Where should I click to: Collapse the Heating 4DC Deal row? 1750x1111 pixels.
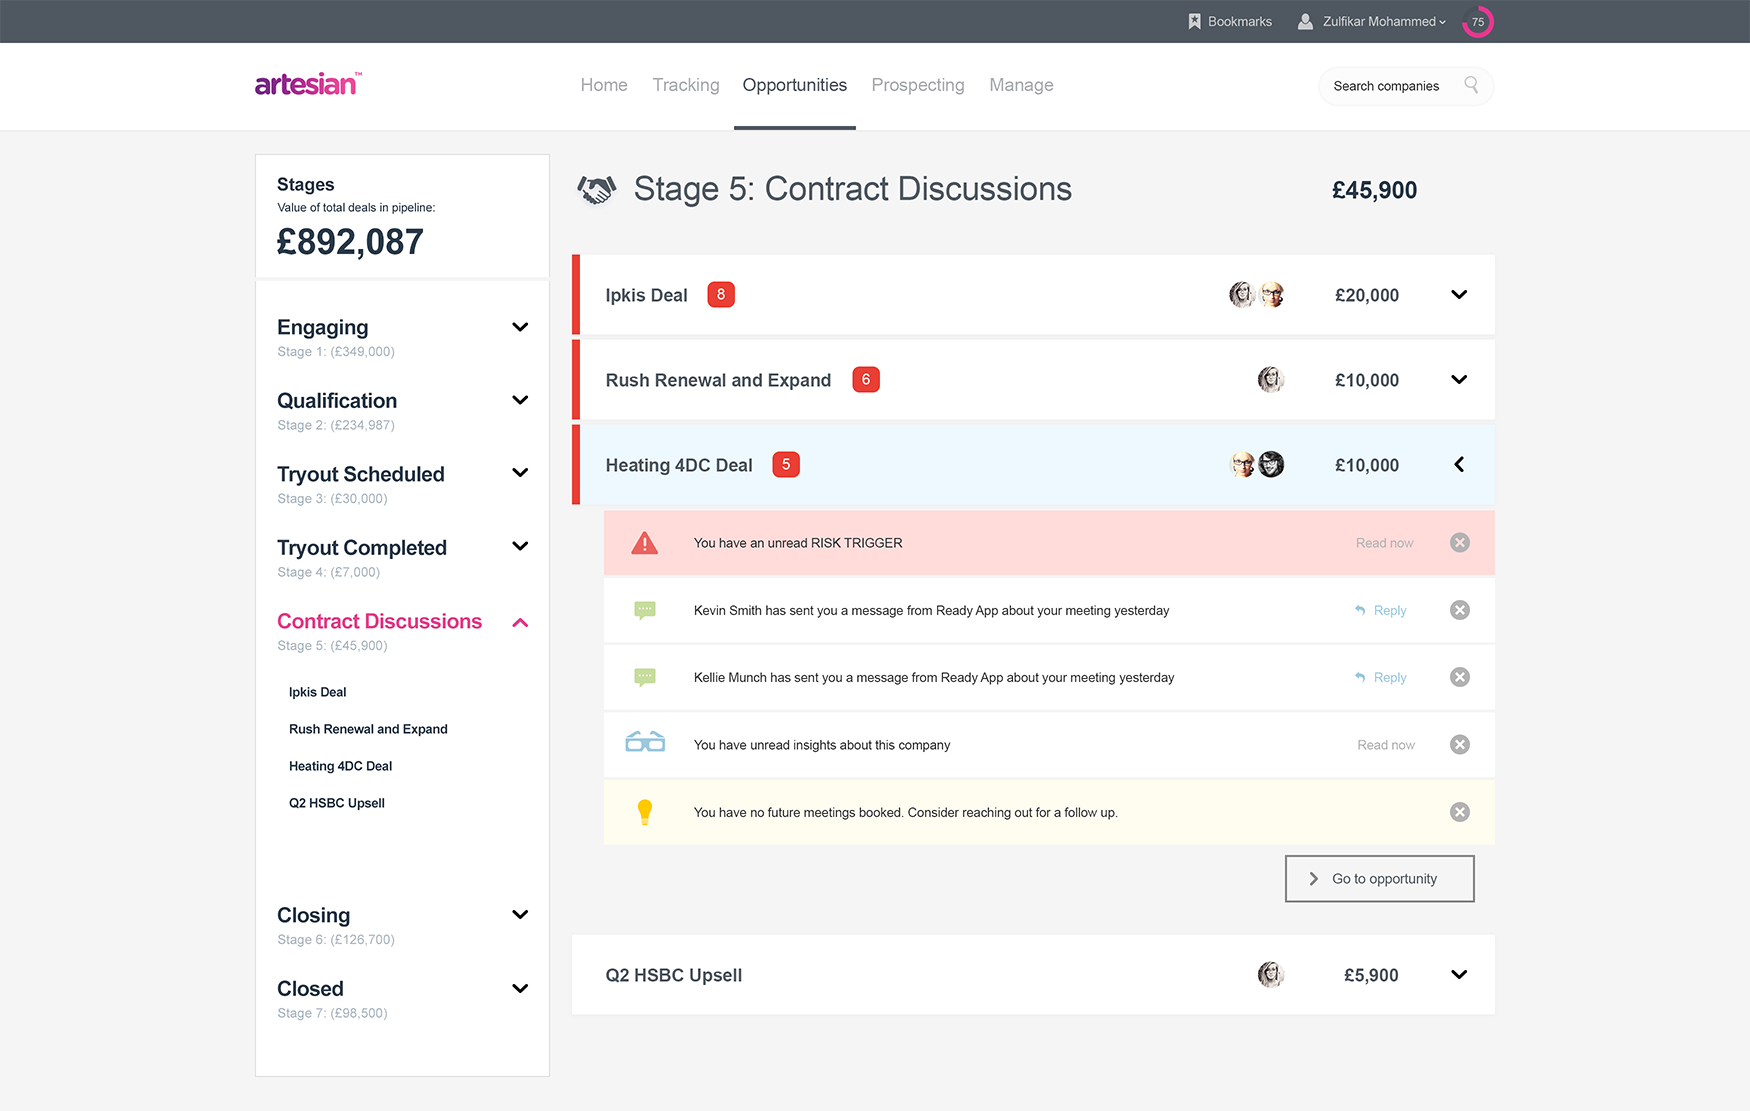[x=1459, y=465]
